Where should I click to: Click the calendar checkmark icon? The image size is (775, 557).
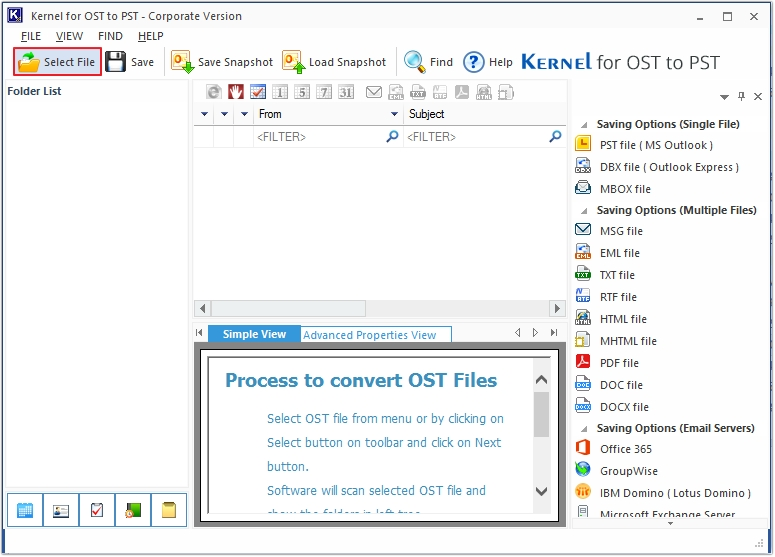pyautogui.click(x=258, y=92)
